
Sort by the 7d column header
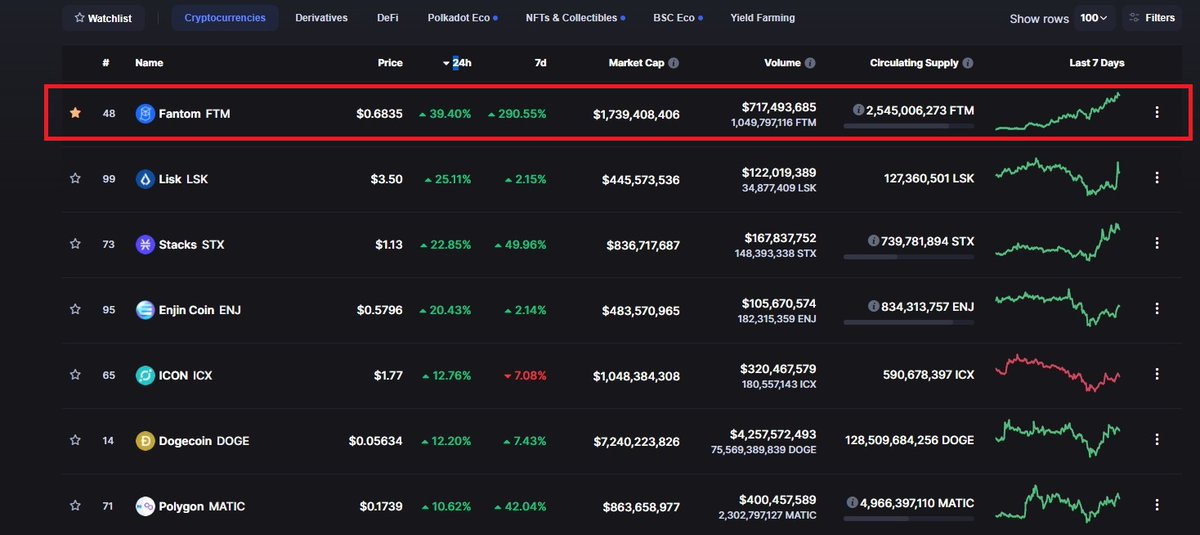(540, 63)
